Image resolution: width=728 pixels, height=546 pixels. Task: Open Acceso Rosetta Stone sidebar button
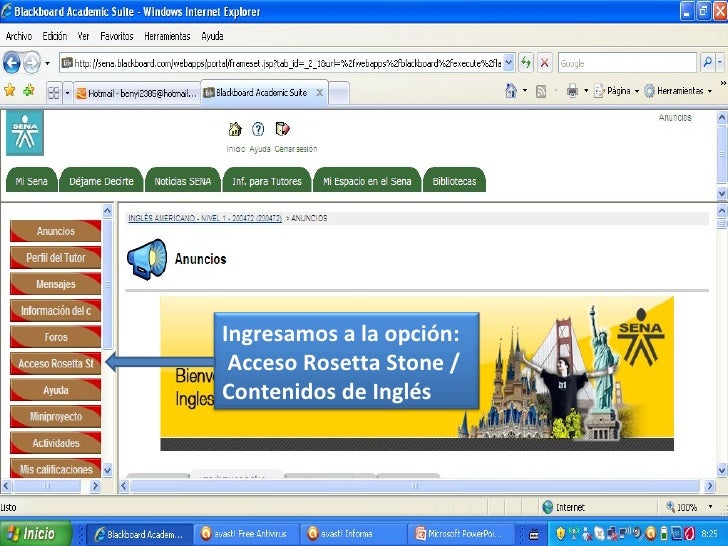pyautogui.click(x=56, y=364)
